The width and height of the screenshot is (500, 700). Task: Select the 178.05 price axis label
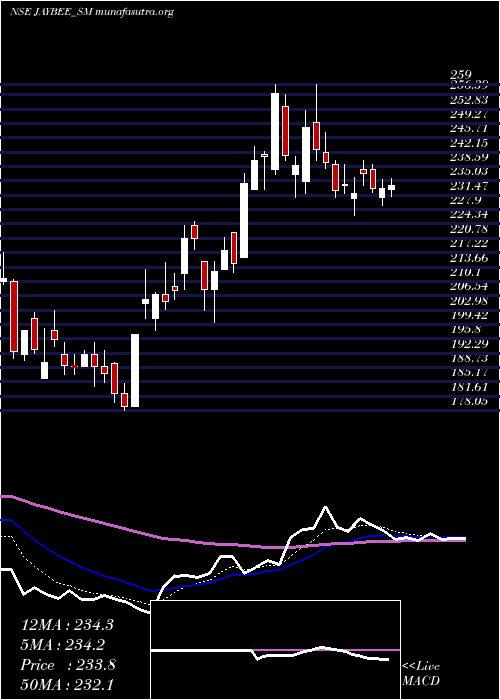coord(469,402)
